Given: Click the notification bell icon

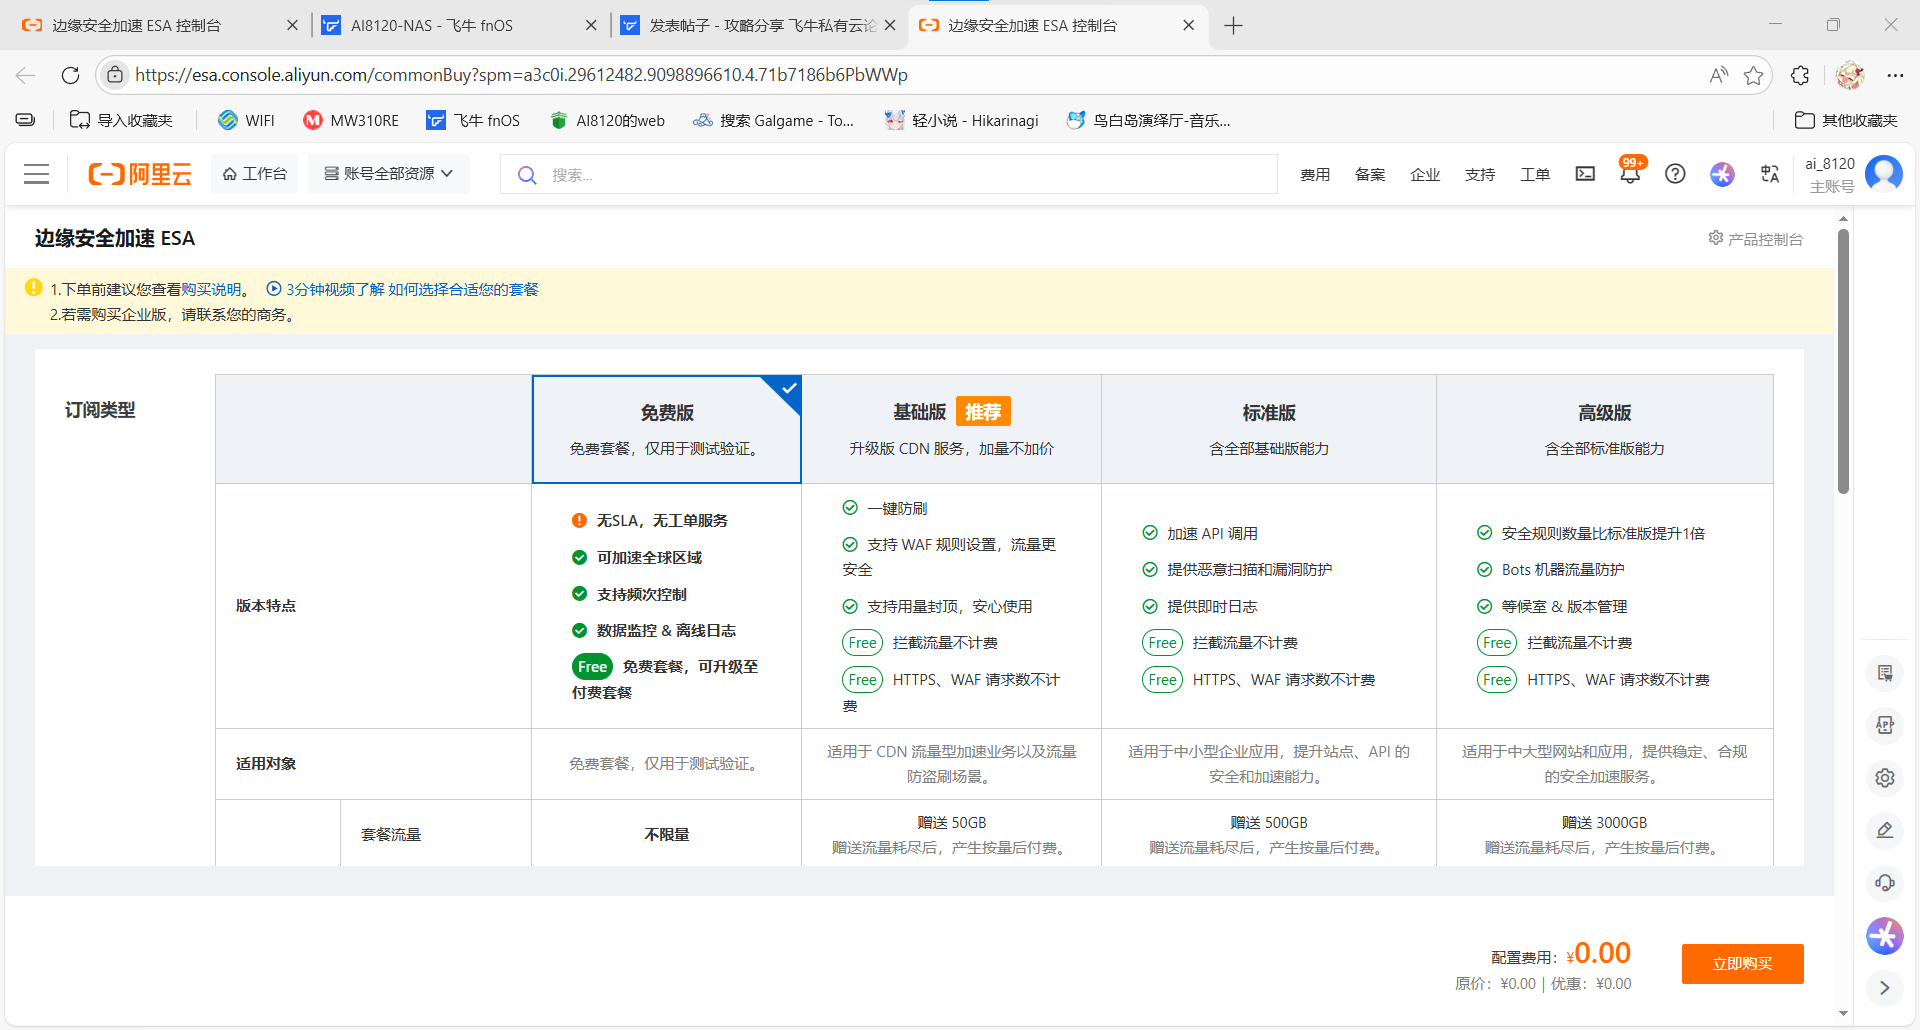Looking at the screenshot, I should coord(1630,174).
